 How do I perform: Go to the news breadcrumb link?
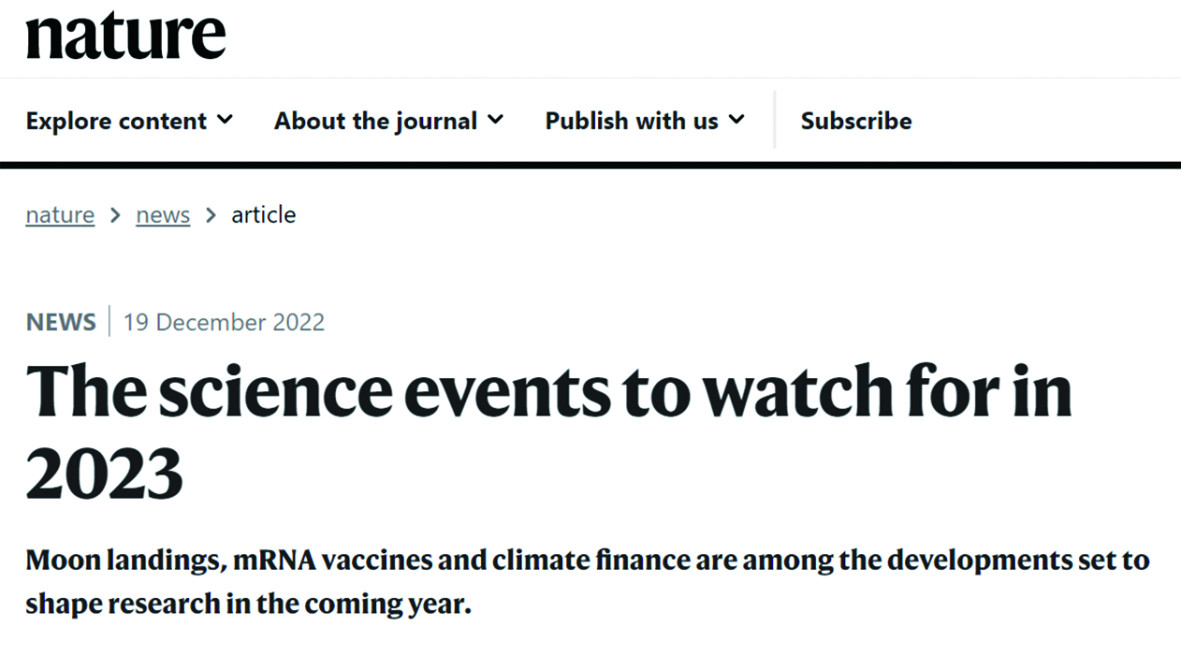point(163,215)
